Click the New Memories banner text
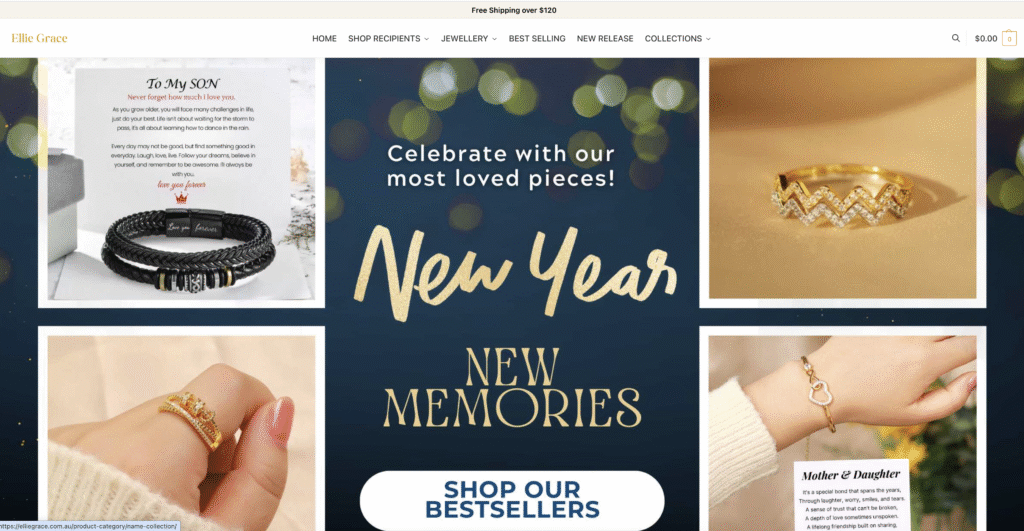Viewport: 1024px width, 531px height. coord(513,388)
